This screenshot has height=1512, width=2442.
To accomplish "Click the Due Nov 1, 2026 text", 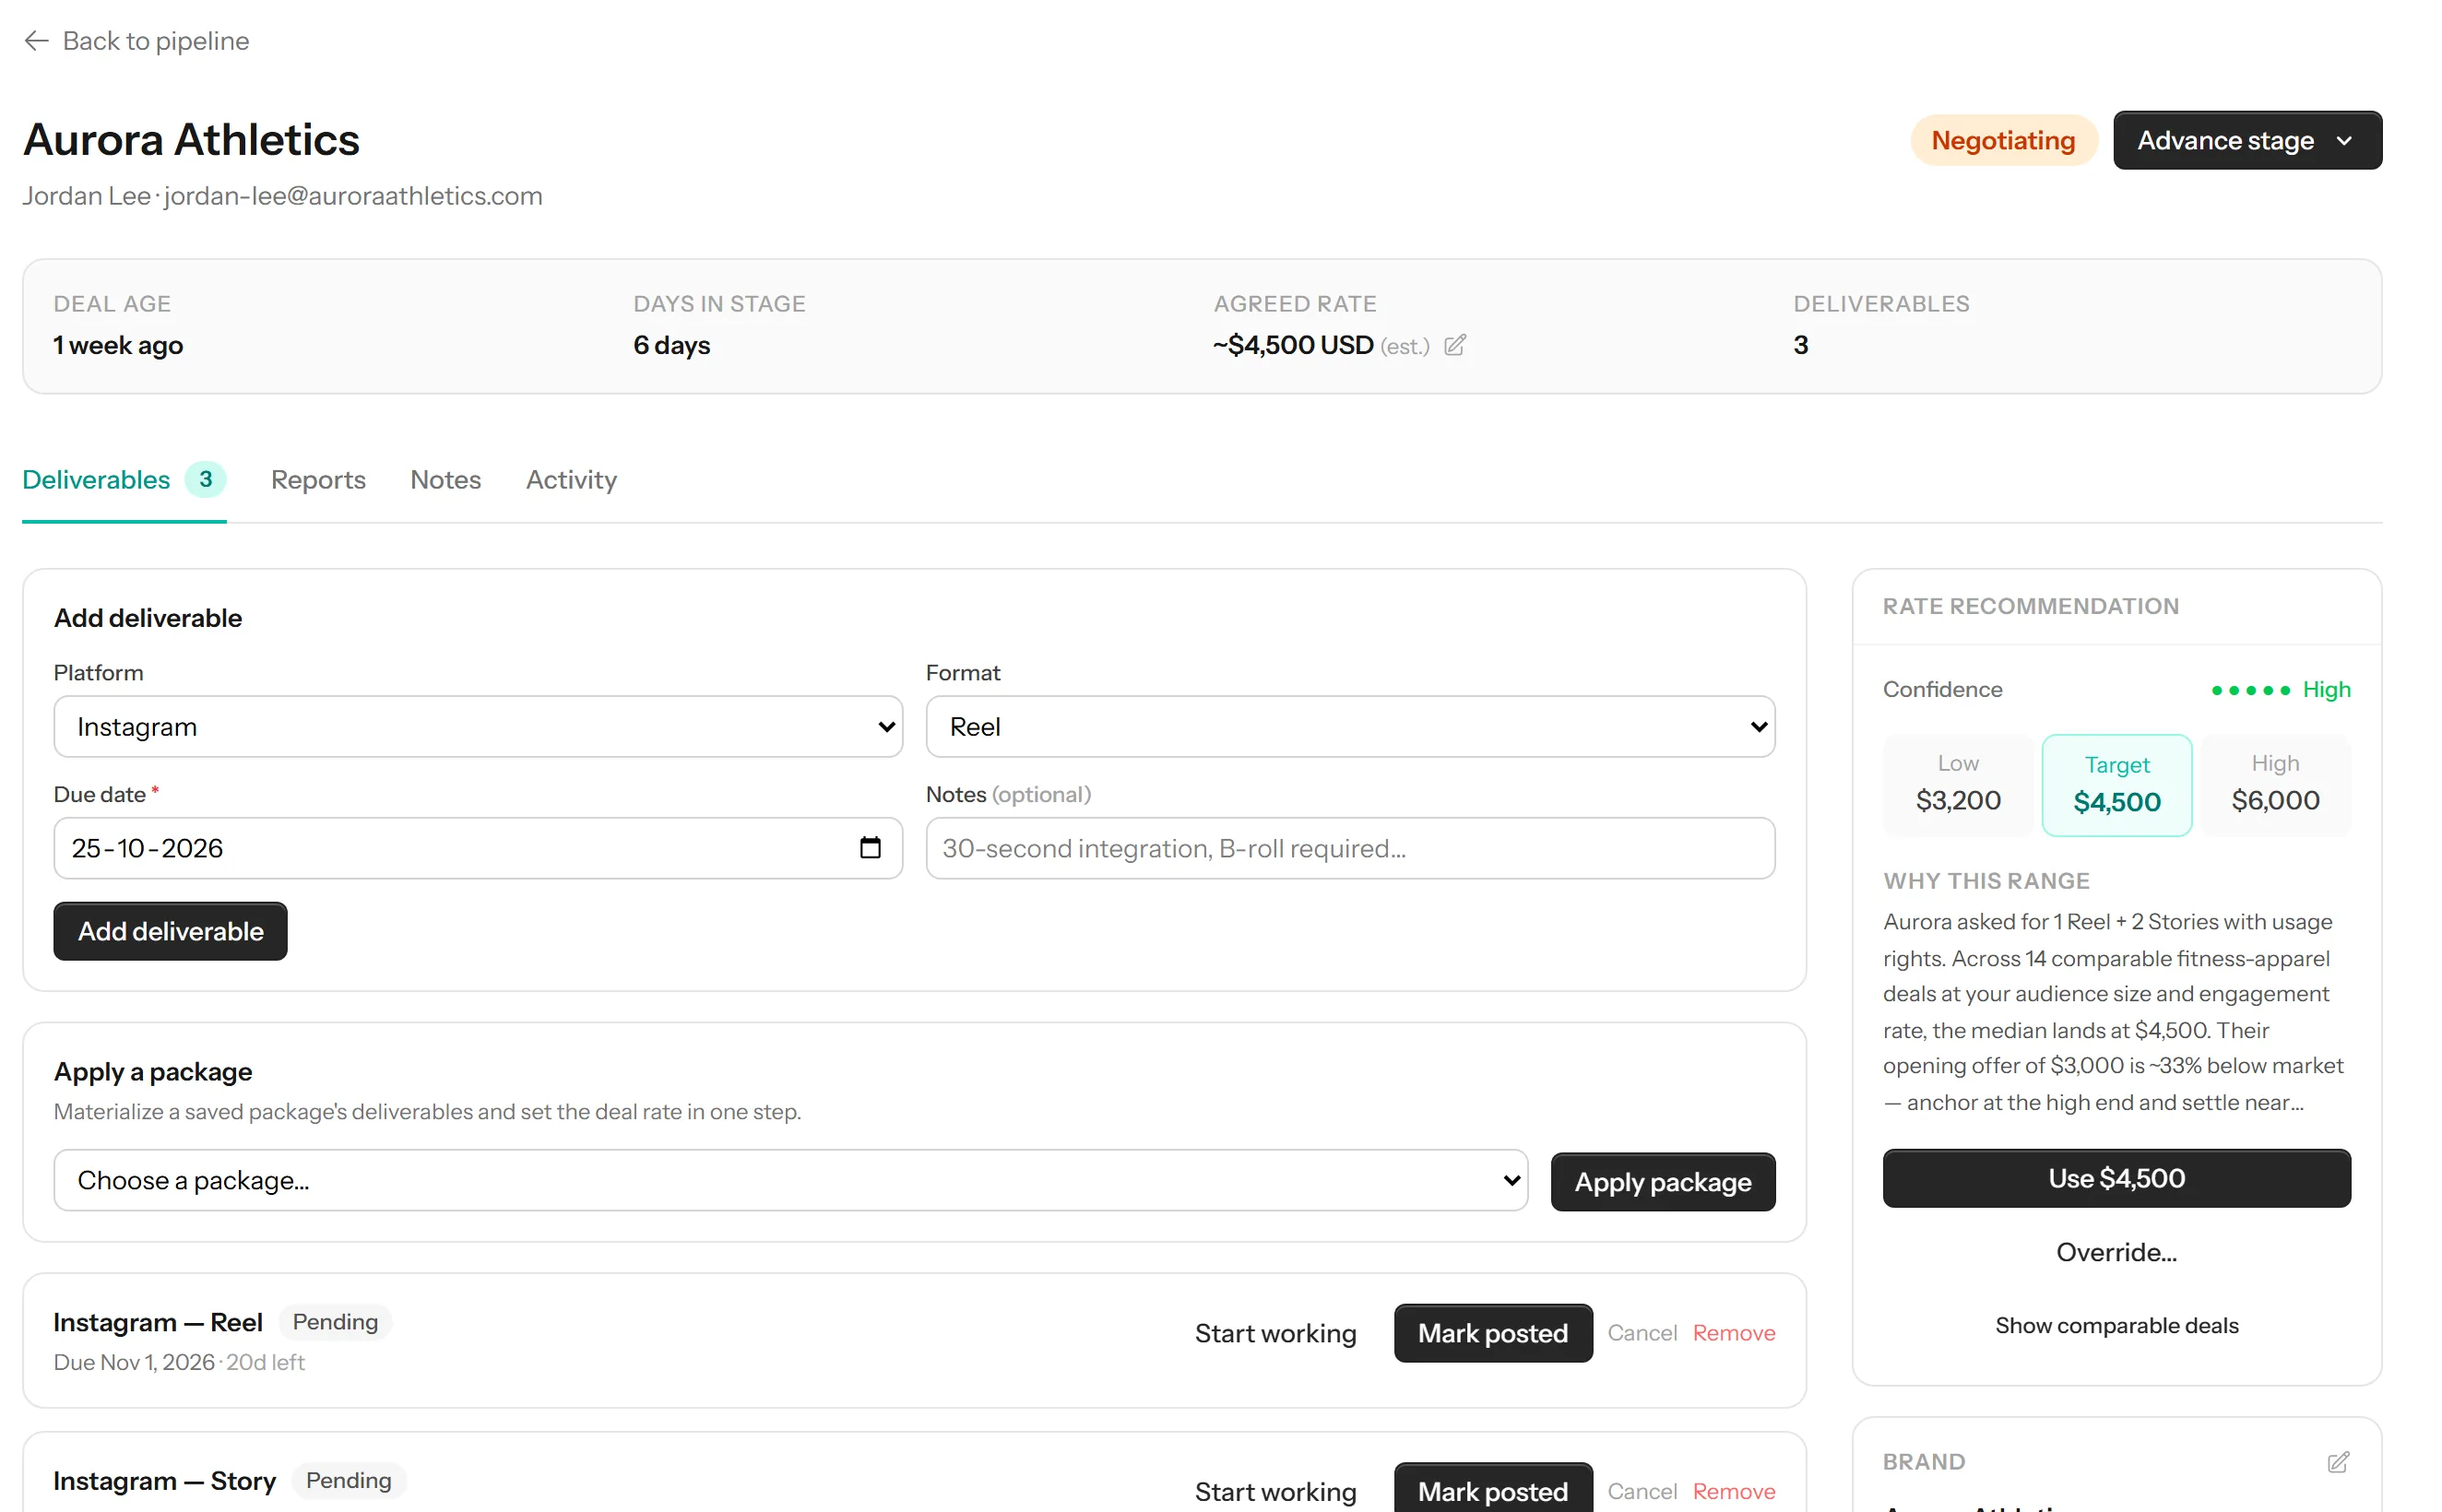I will pos(134,1363).
